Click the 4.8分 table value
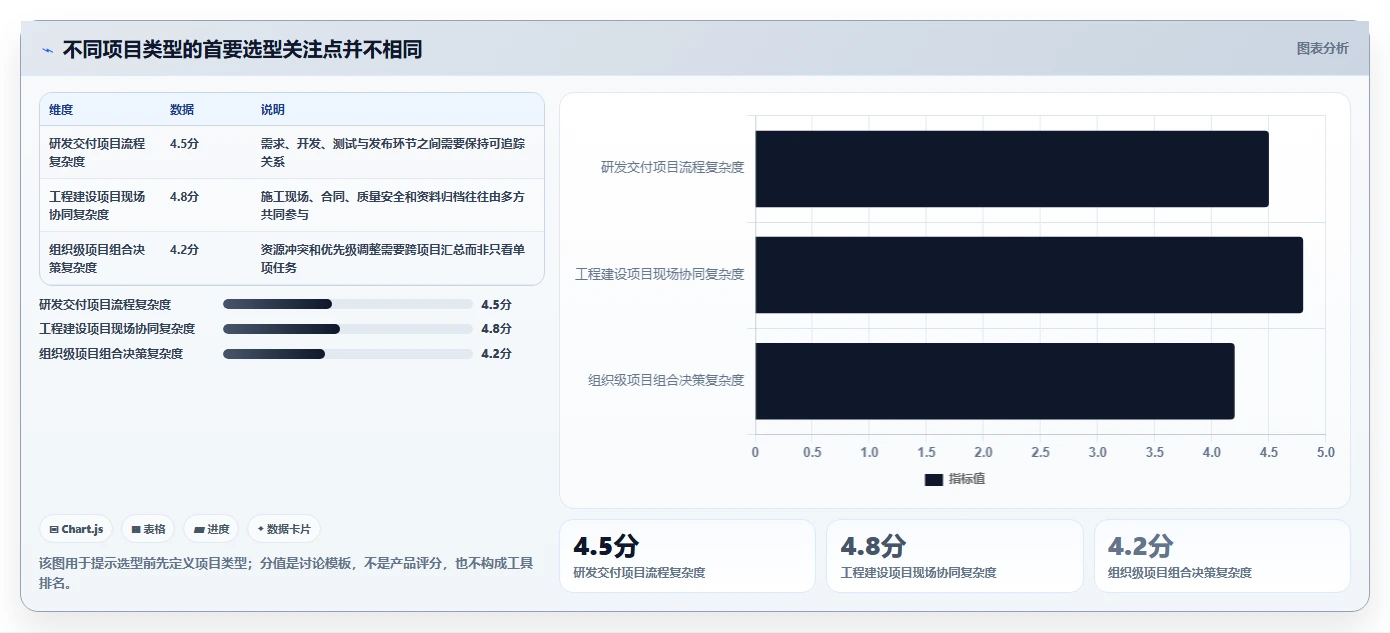 184,197
